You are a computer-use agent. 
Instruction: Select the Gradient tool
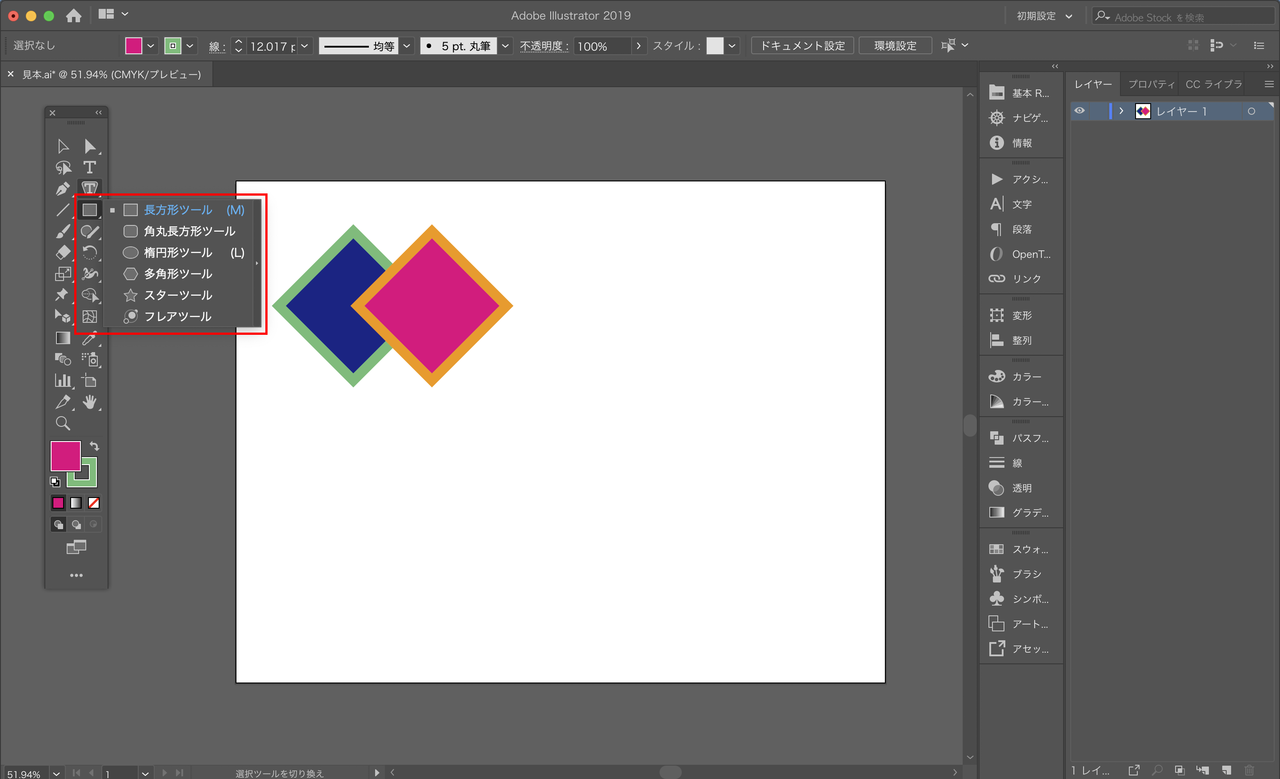coord(63,338)
